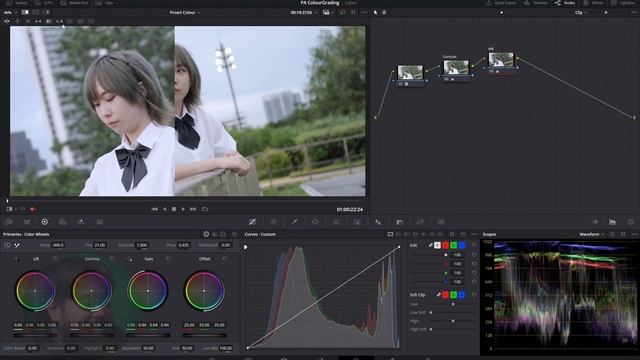Open the Color Match palette icon
The height and width of the screenshot is (360, 640).
27,222
